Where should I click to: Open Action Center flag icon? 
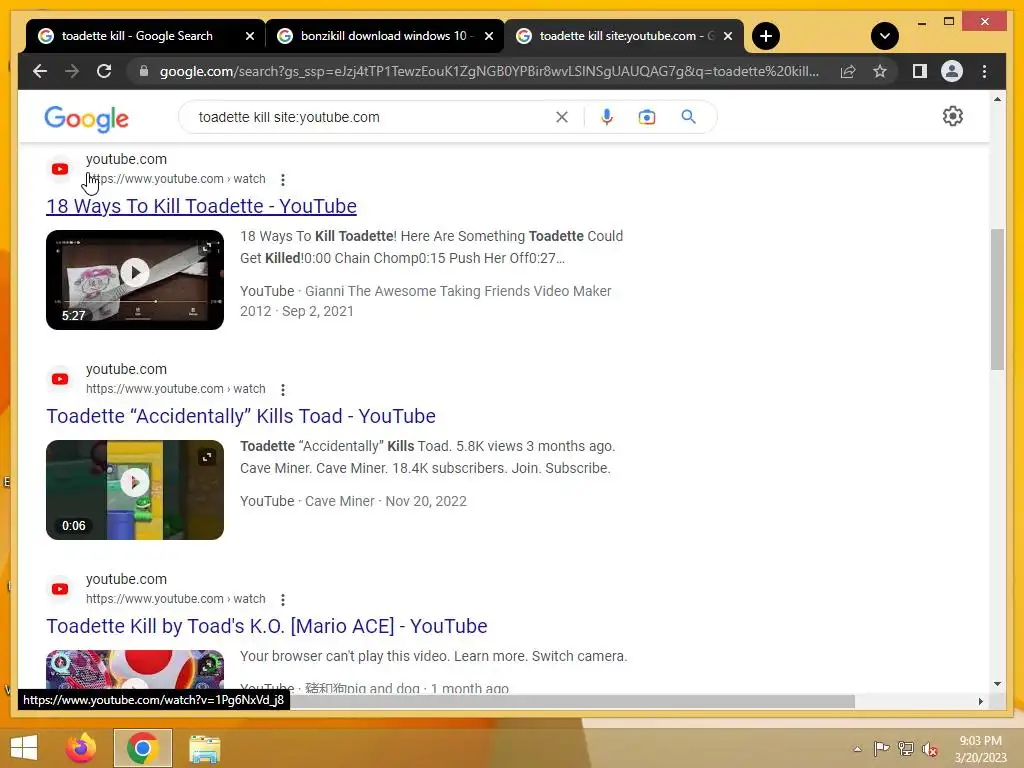point(881,749)
